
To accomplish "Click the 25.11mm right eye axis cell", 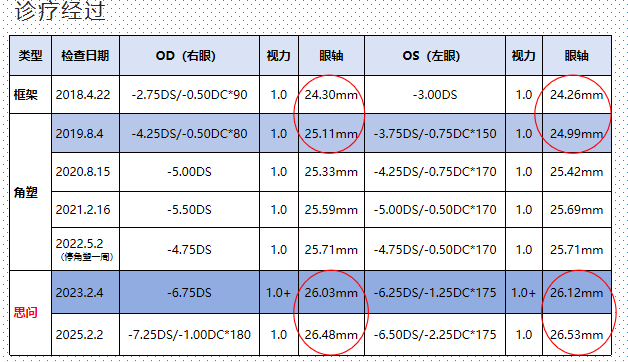I will pos(331,133).
